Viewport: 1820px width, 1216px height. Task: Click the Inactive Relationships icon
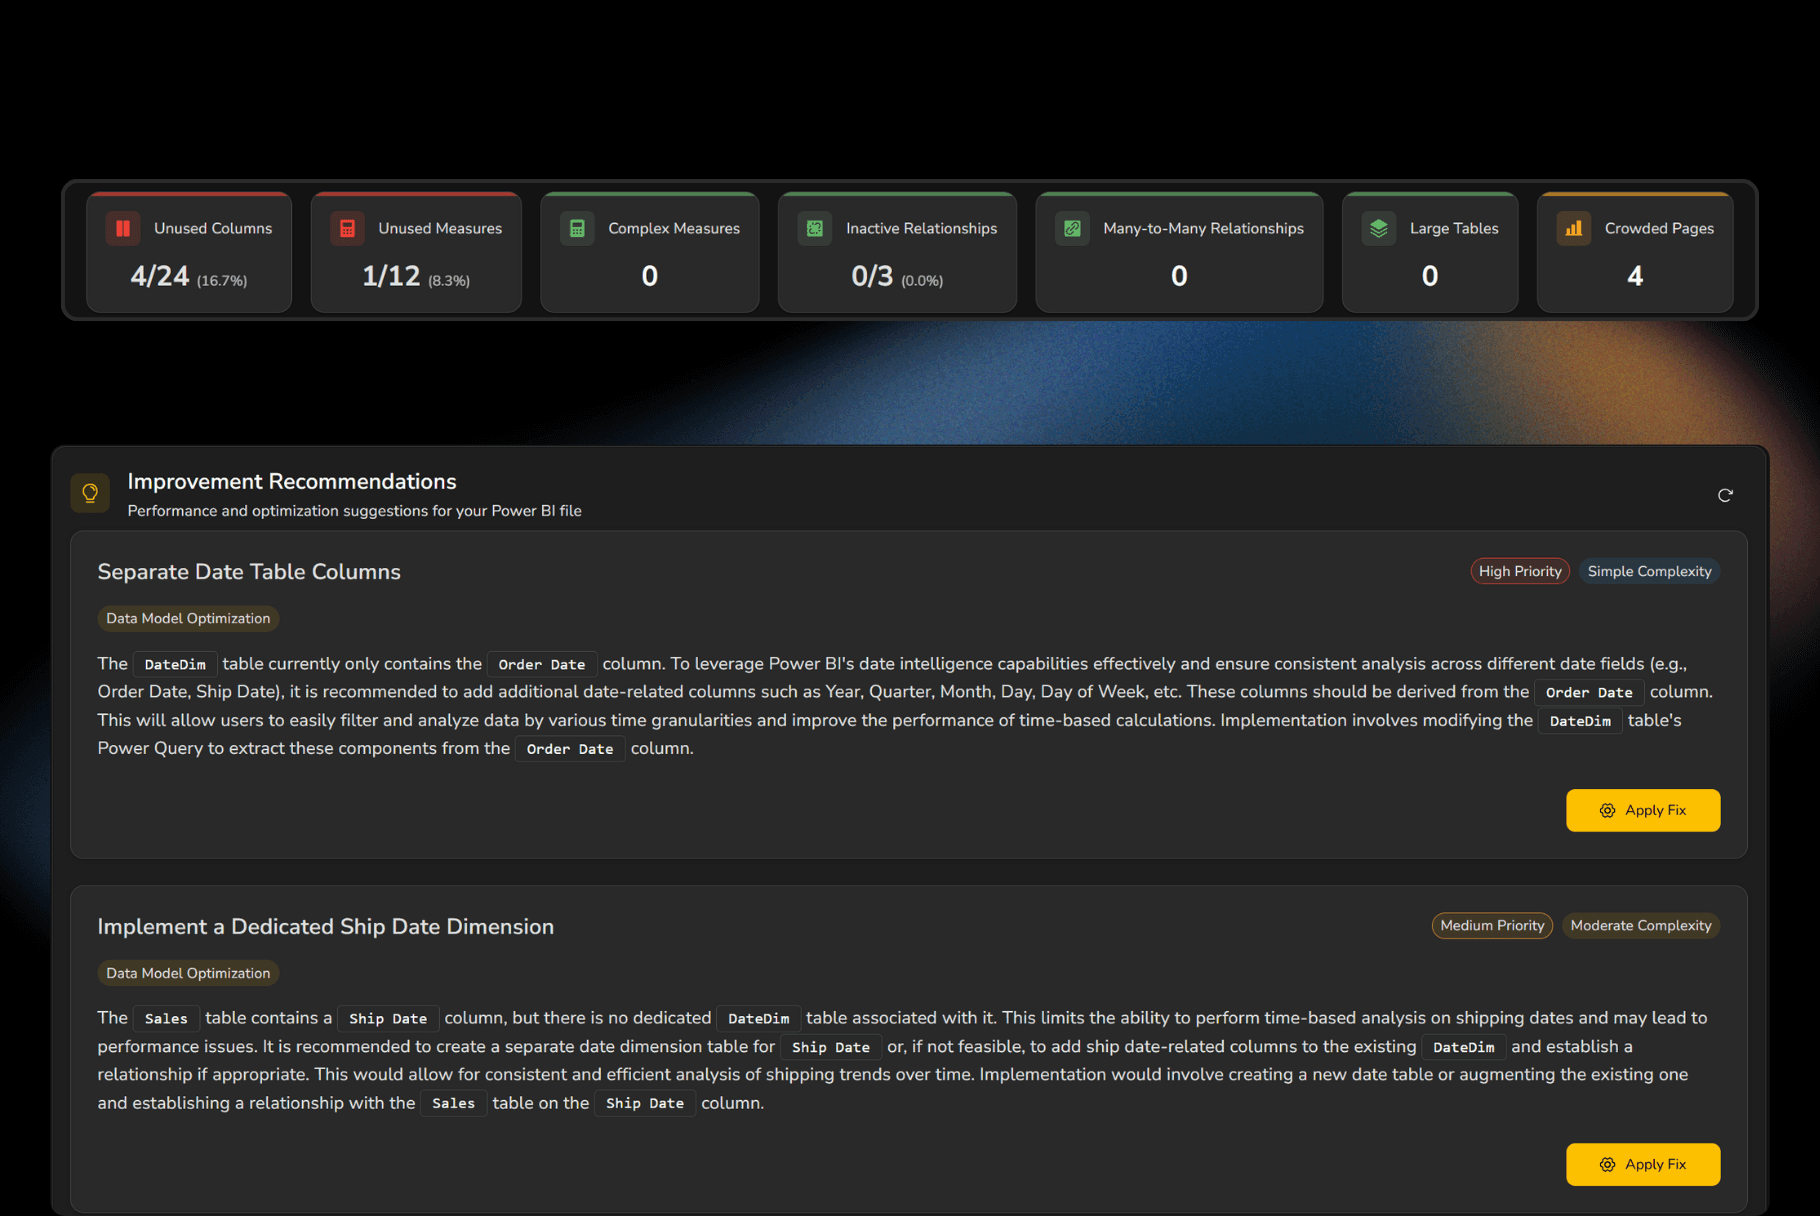815,229
